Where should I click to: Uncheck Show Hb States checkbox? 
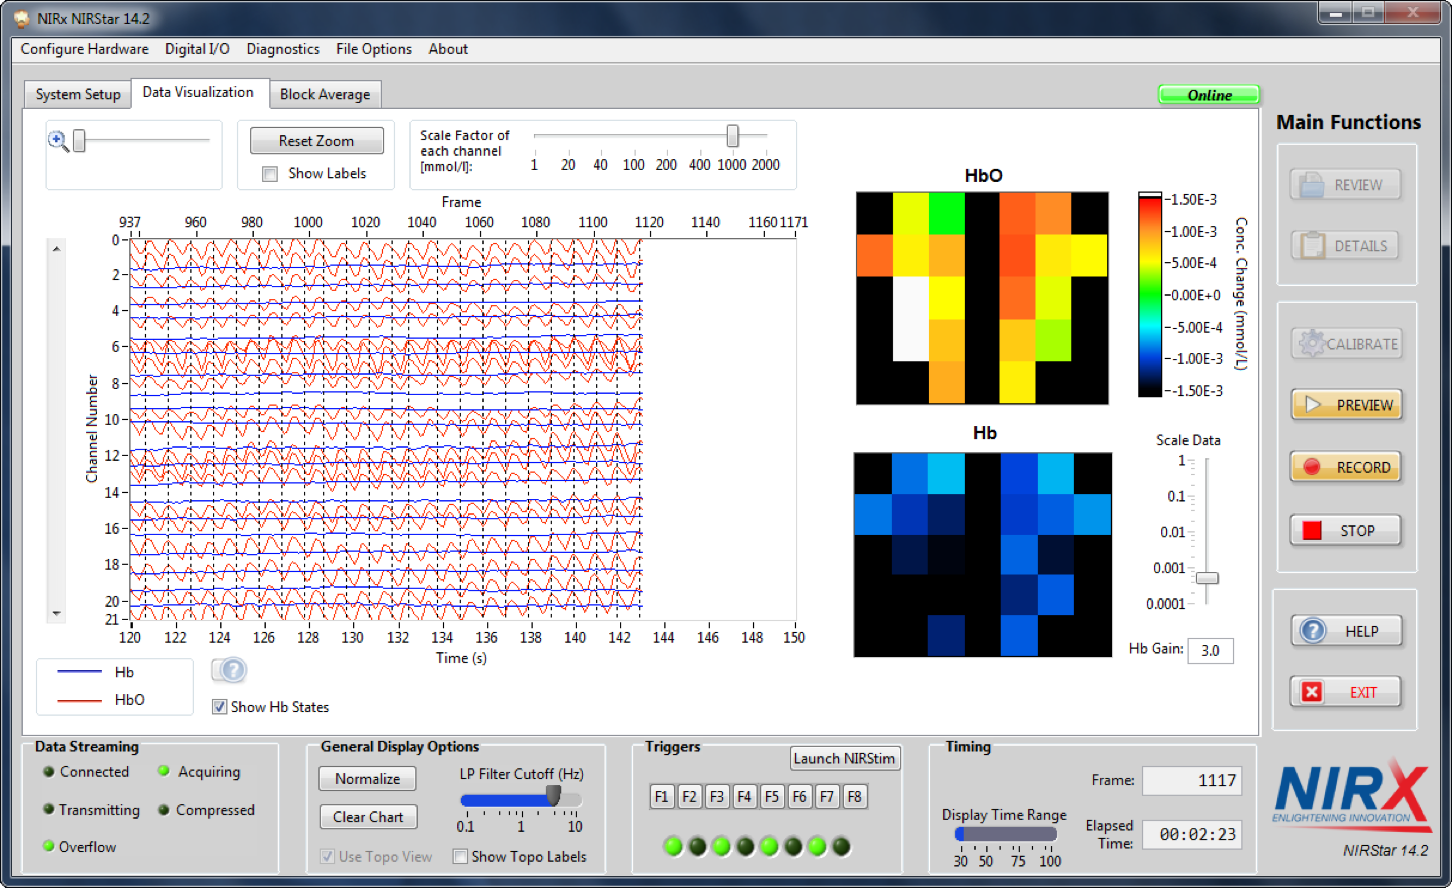219,707
